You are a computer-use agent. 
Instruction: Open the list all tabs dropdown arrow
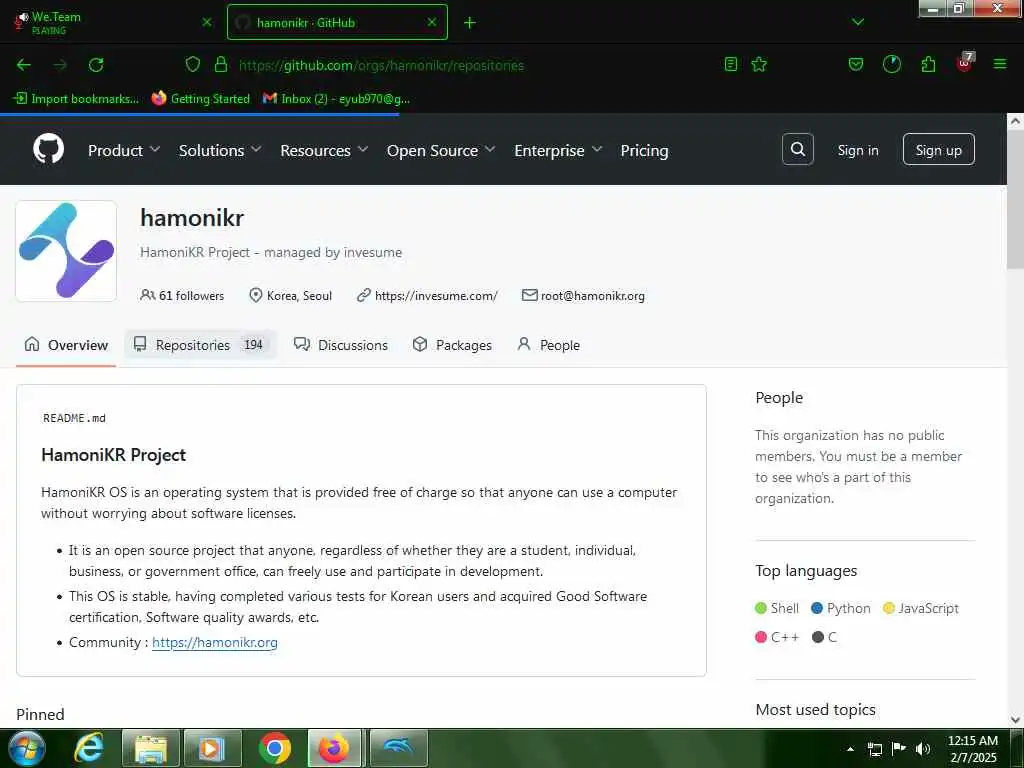(x=858, y=23)
